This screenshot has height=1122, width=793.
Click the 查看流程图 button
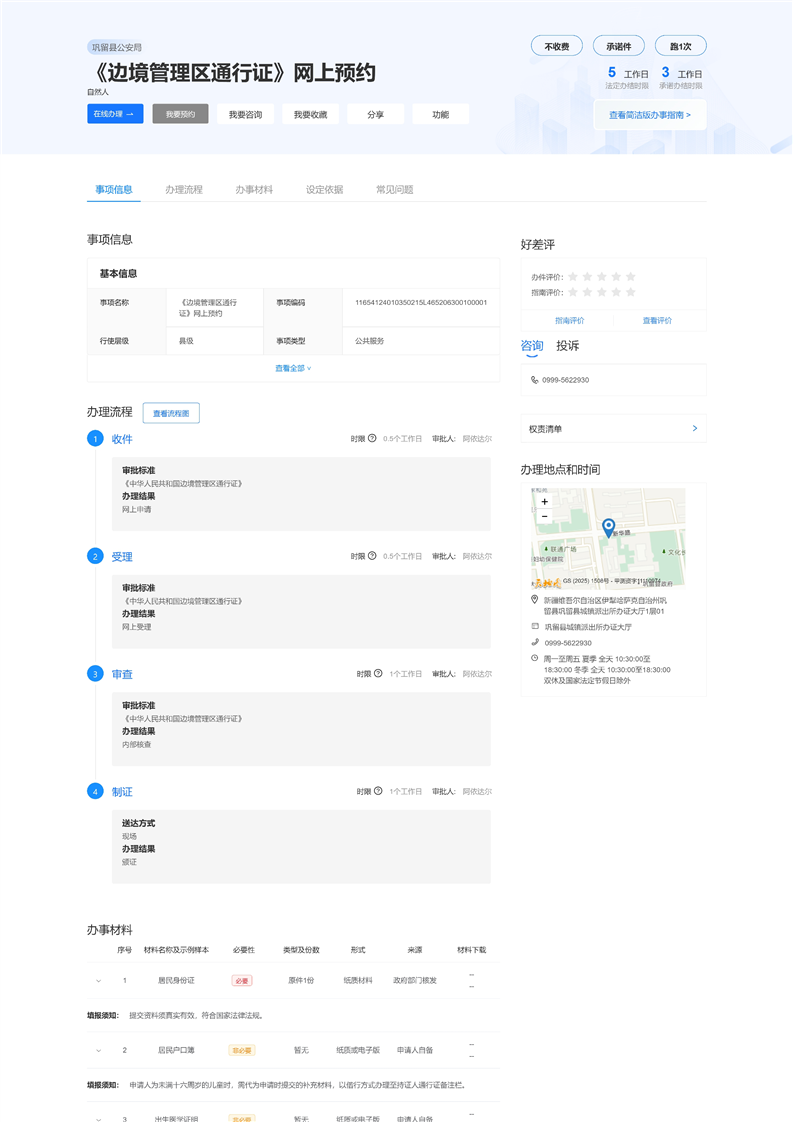[x=171, y=413]
